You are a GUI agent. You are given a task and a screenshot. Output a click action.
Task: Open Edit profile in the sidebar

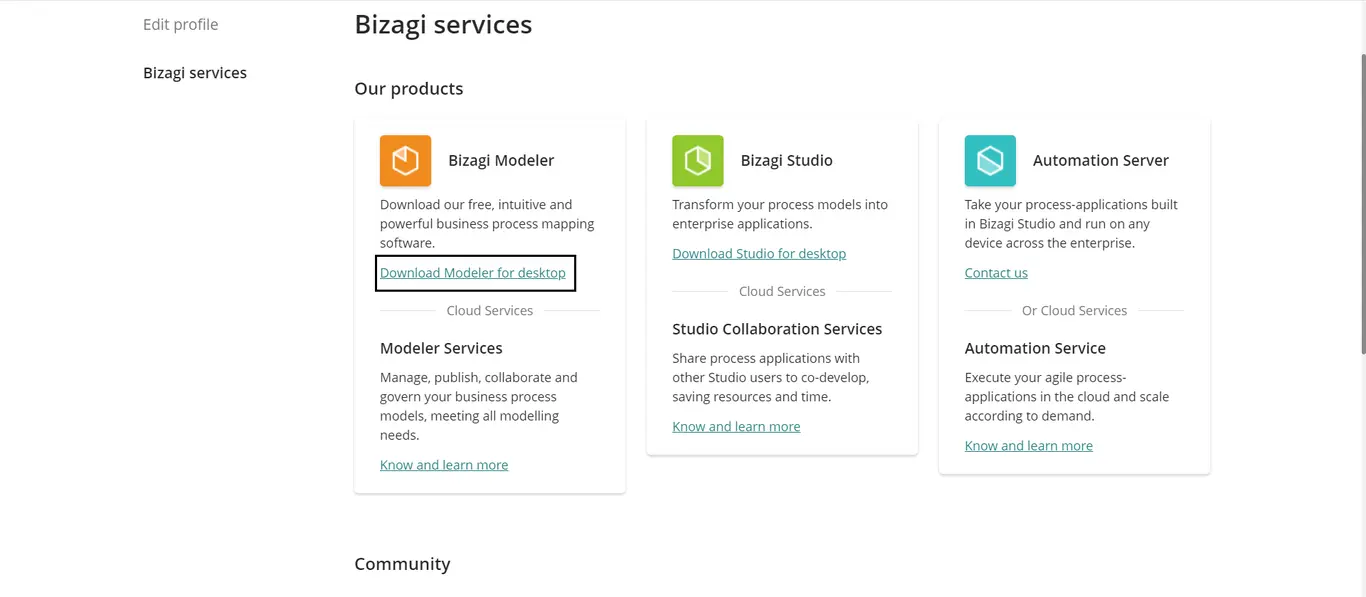coord(180,24)
